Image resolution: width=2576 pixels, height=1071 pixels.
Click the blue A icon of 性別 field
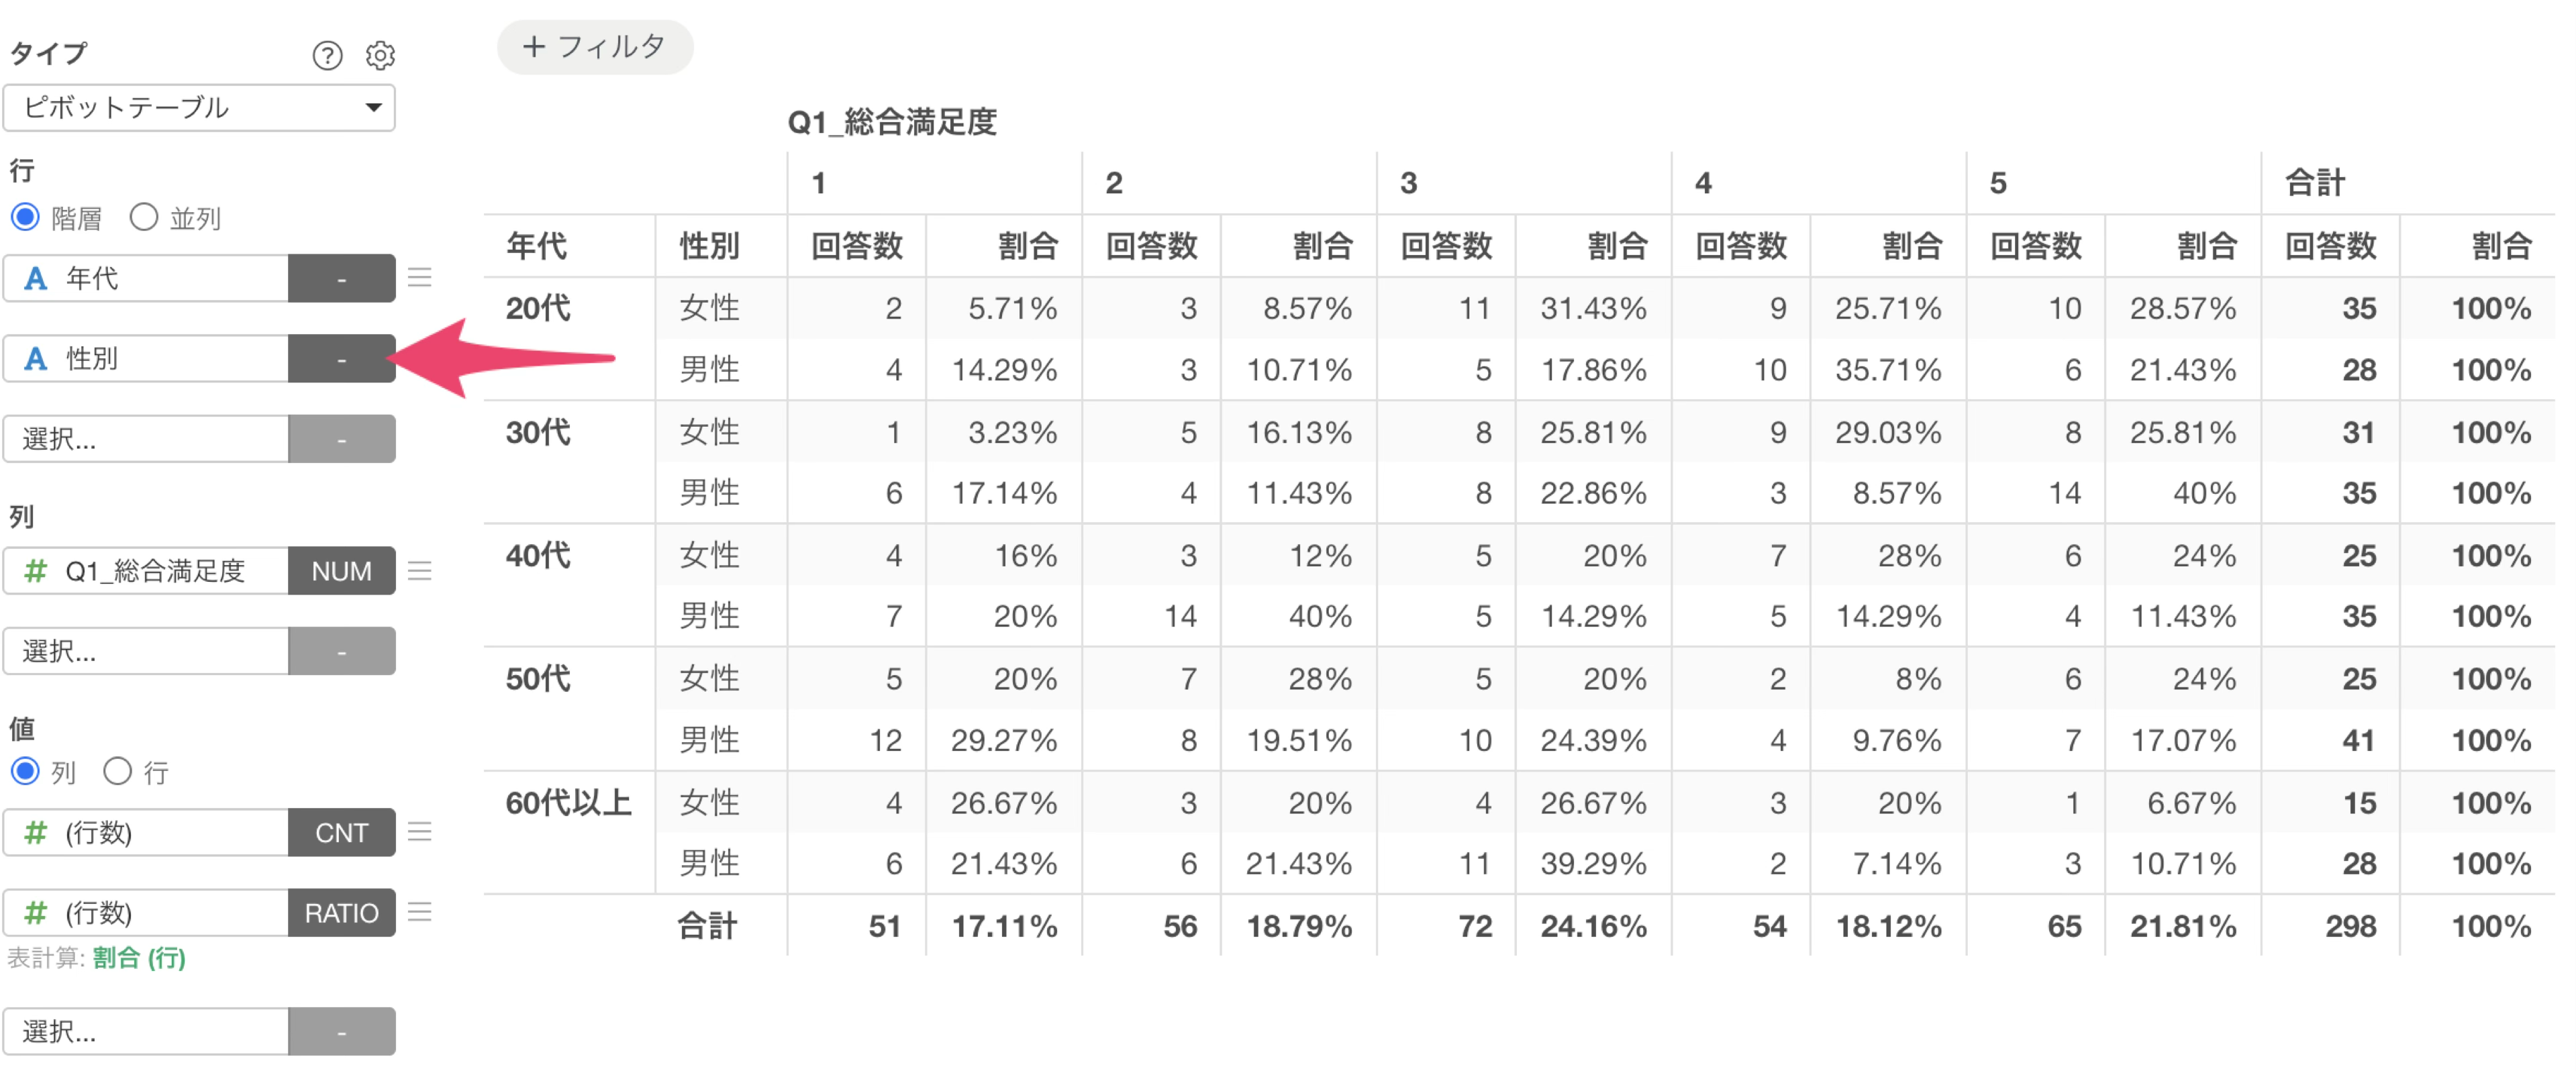tap(35, 358)
